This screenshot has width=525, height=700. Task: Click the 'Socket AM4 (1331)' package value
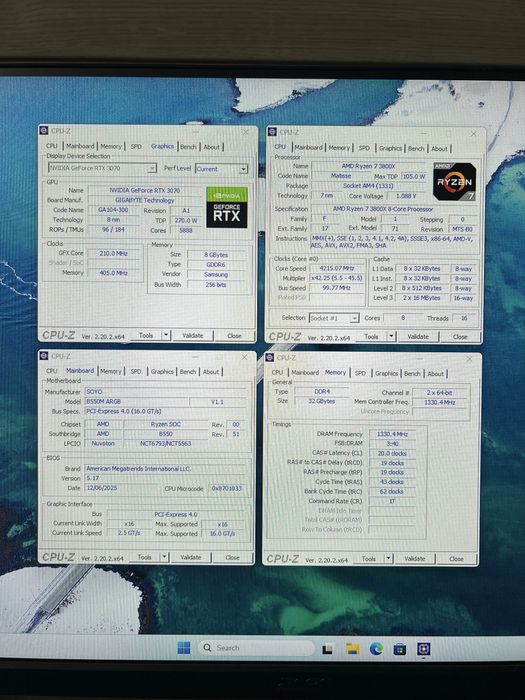tap(368, 186)
